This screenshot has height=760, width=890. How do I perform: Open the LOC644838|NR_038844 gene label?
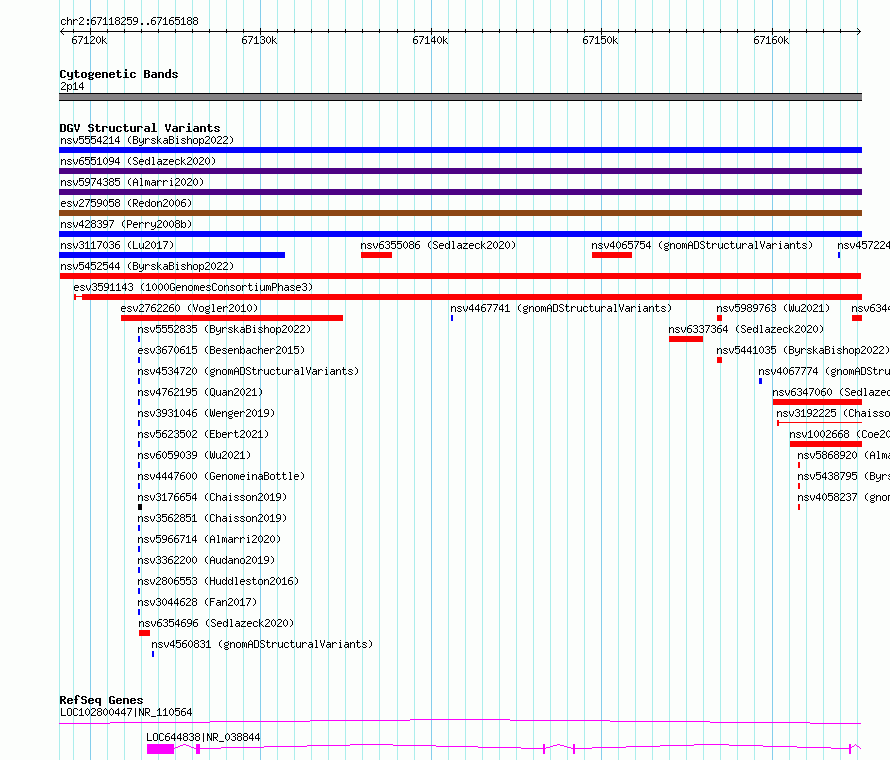pos(203,737)
